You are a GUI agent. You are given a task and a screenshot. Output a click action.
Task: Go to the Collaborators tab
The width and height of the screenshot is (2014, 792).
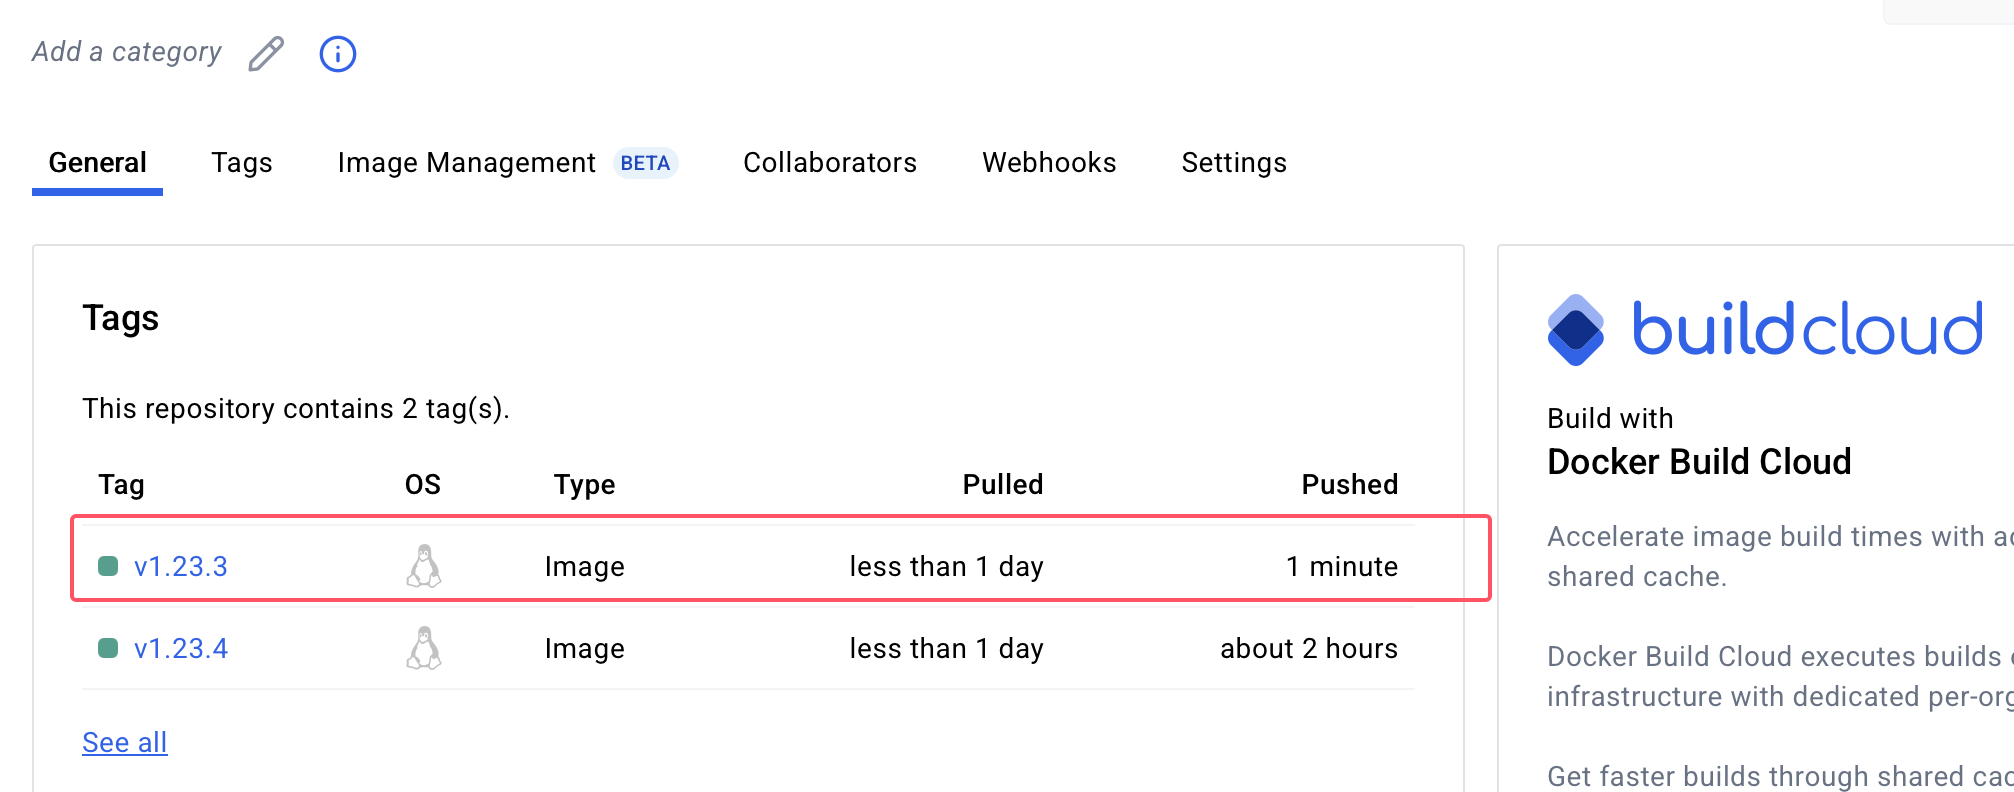[830, 163]
